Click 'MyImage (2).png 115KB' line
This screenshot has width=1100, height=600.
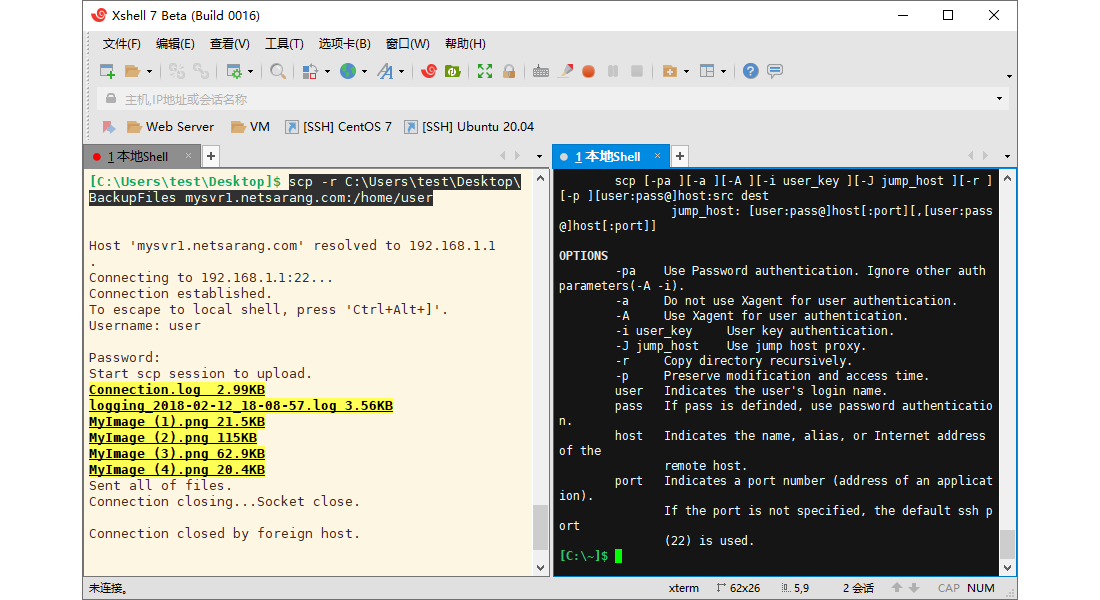tap(173, 438)
